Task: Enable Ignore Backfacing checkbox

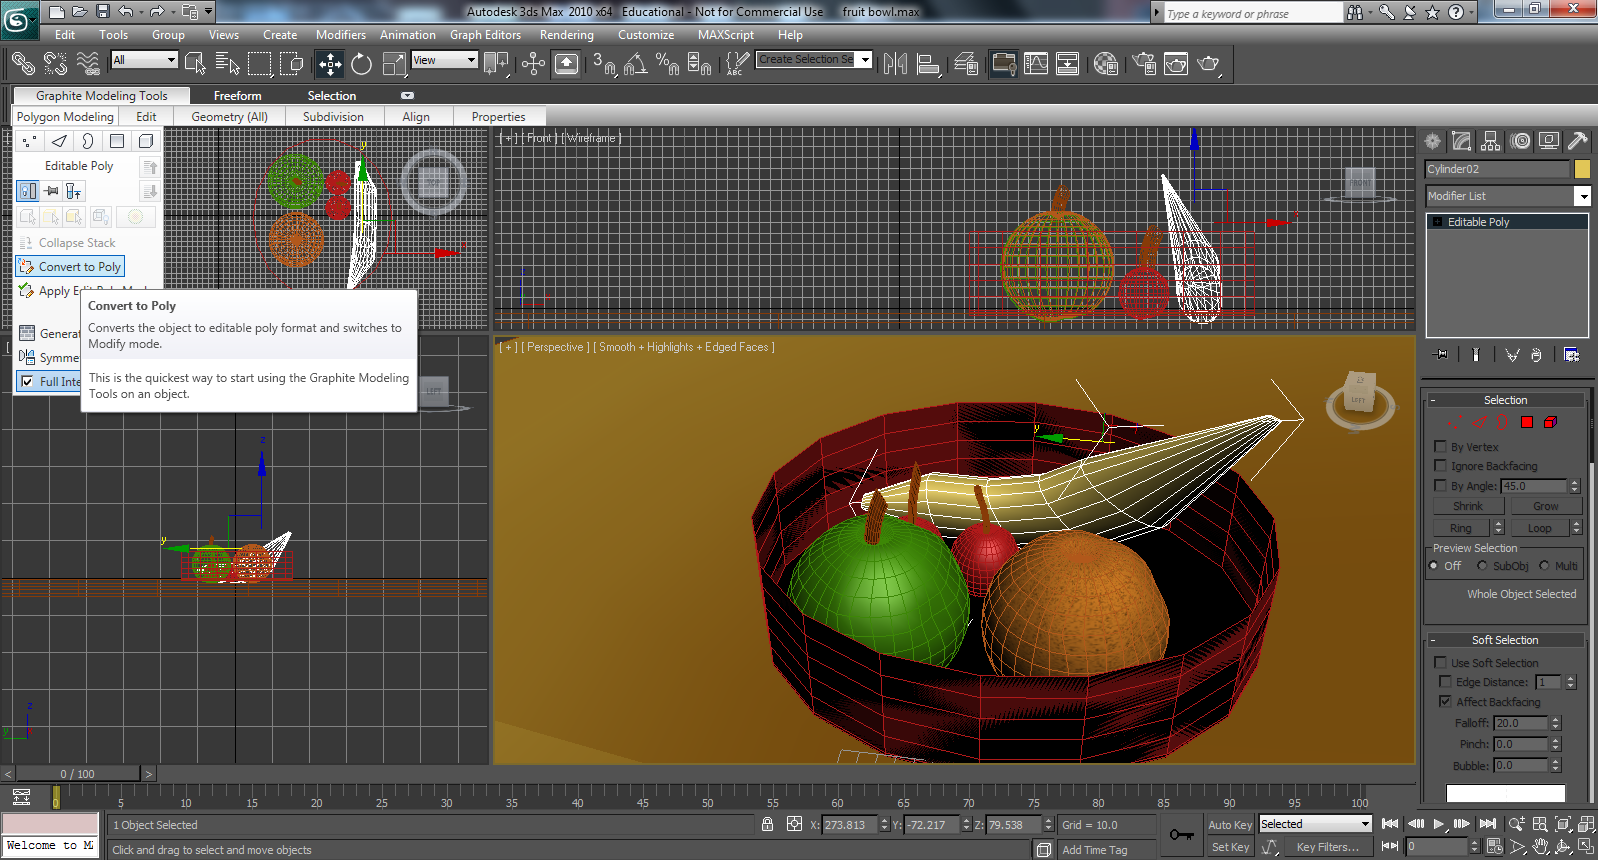Action: click(x=1440, y=465)
